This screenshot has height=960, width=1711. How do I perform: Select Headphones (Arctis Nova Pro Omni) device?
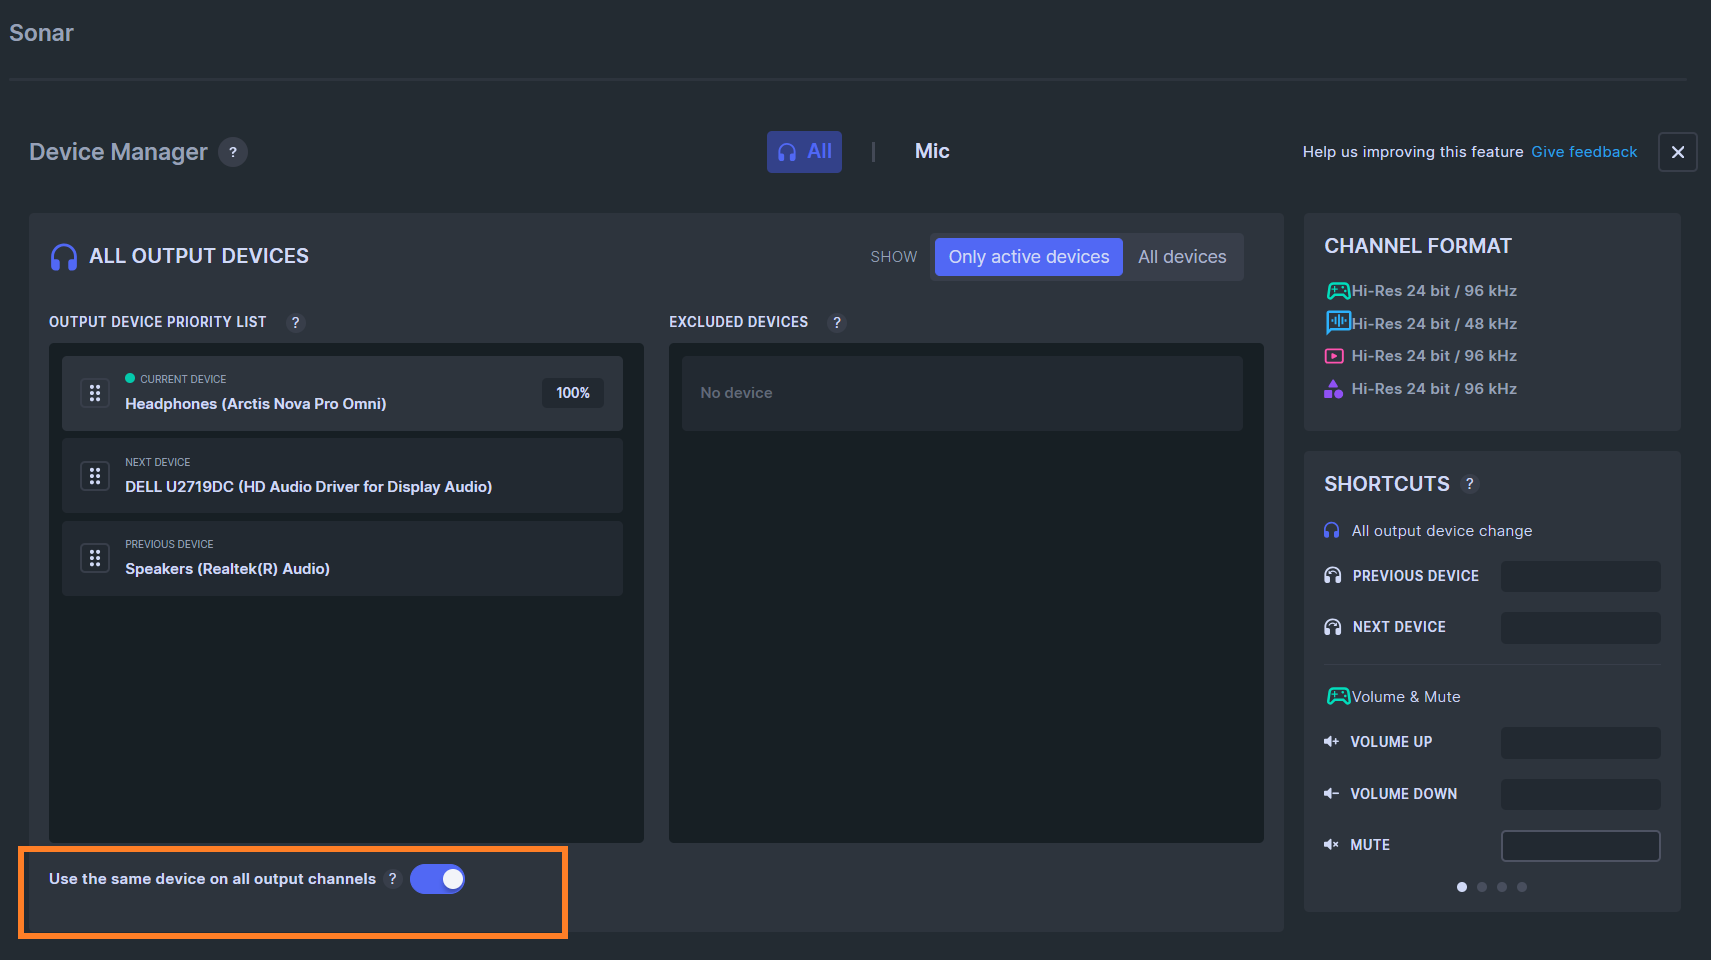(x=342, y=393)
